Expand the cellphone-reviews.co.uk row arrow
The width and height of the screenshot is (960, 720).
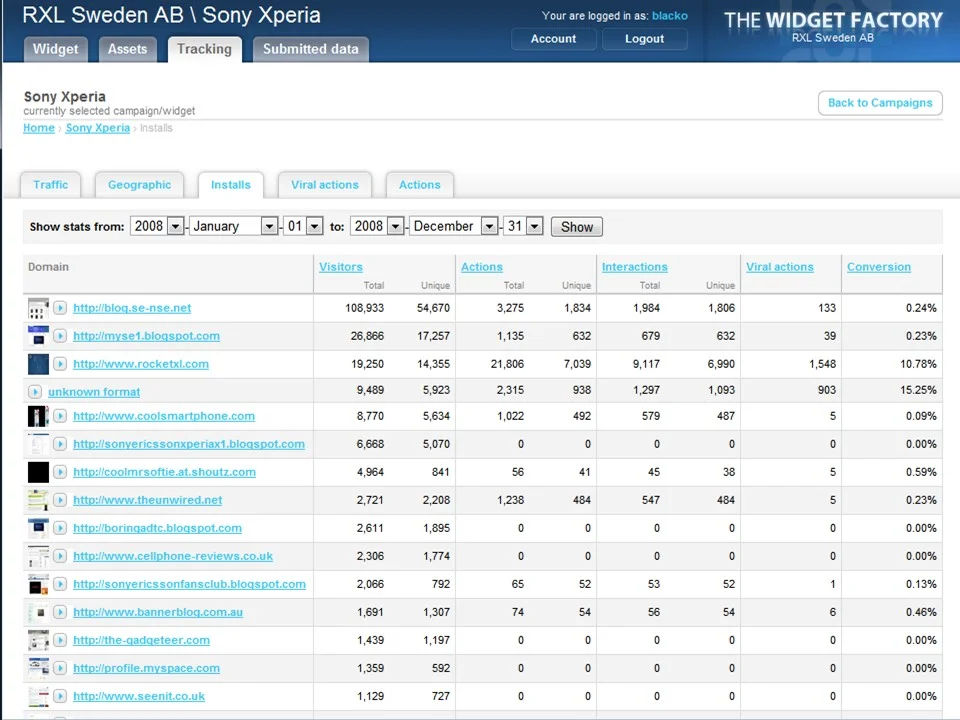pyautogui.click(x=59, y=556)
